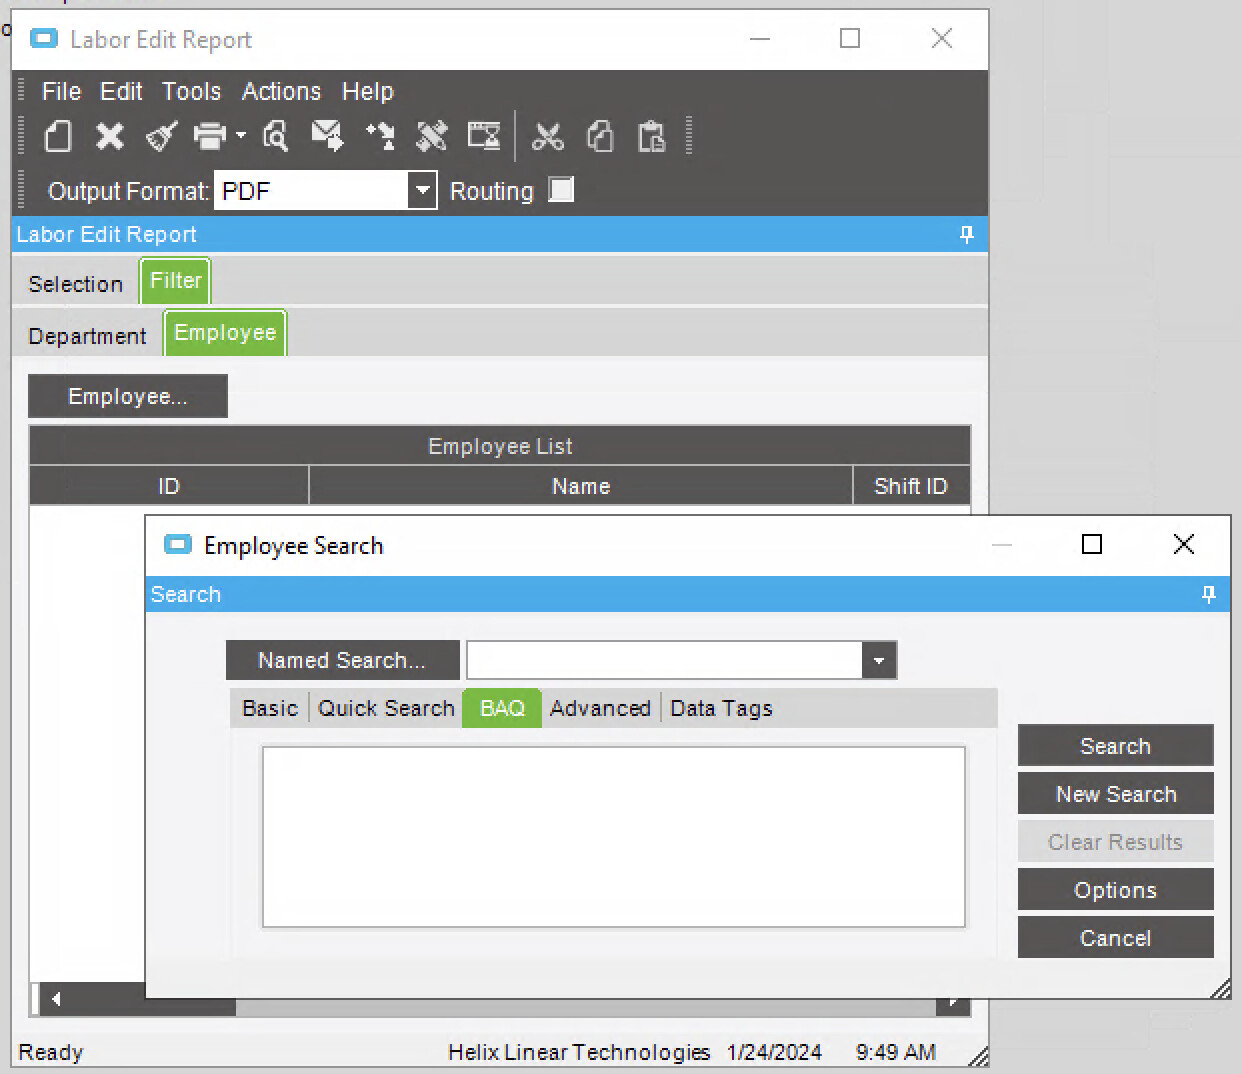The image size is (1242, 1074).
Task: Click the Copy pages icon
Action: (x=600, y=136)
